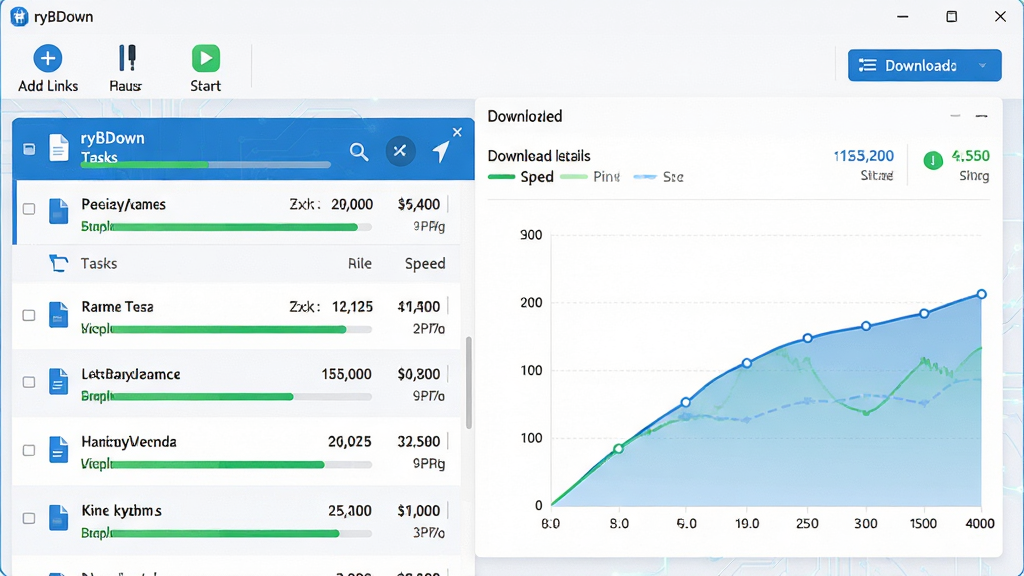Click the 155,000 value in LetBaryJaamce row
1024x576 pixels.
[x=347, y=374]
